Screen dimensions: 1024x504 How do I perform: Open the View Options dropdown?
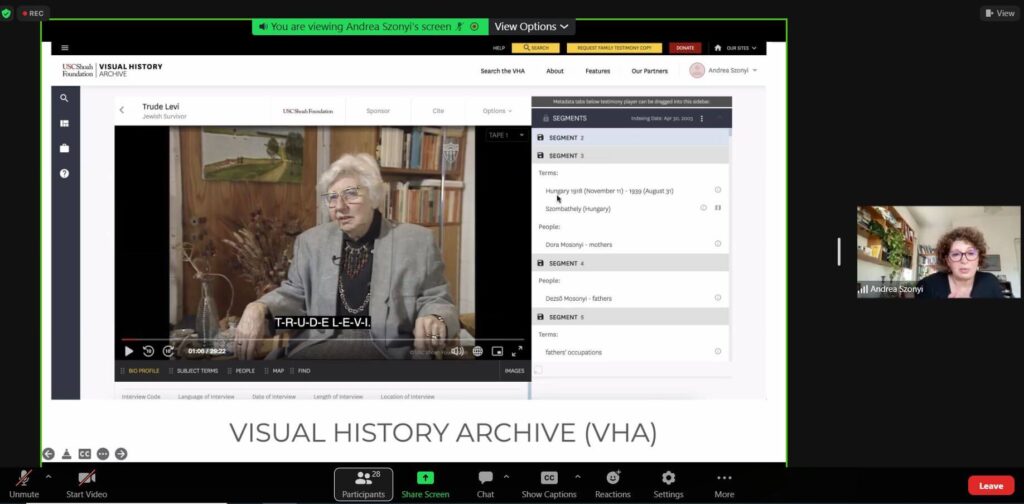[x=532, y=27]
